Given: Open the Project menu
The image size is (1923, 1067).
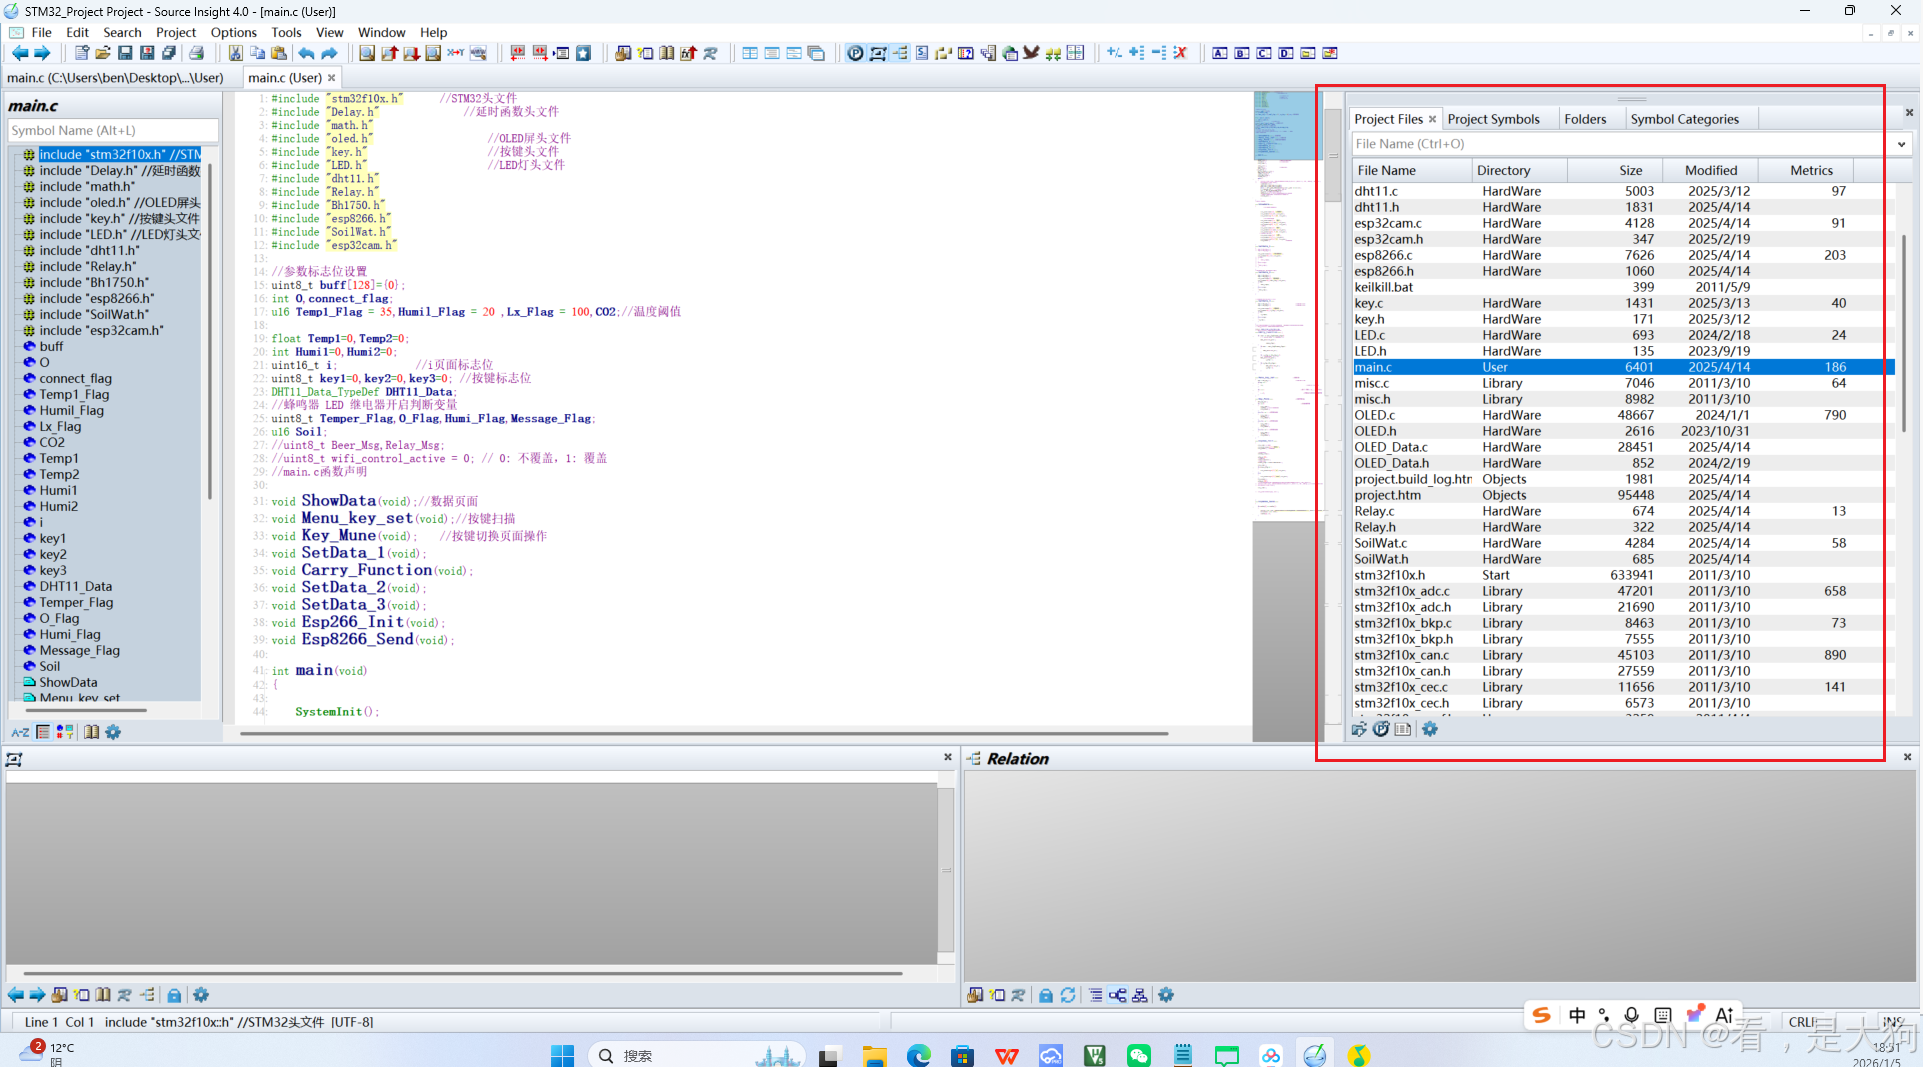Looking at the screenshot, I should [x=175, y=32].
